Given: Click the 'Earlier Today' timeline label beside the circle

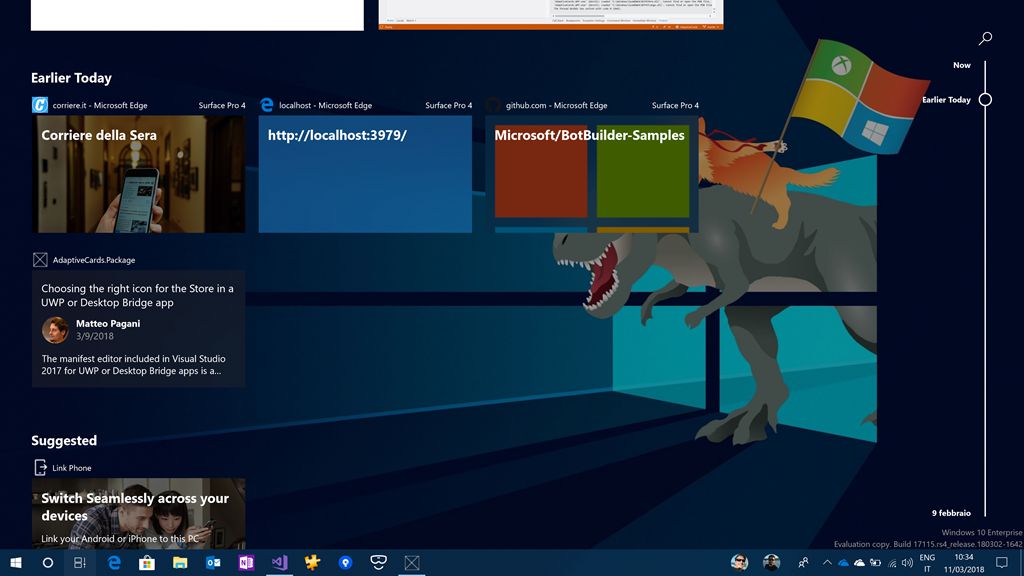Looking at the screenshot, I should pyautogui.click(x=946, y=100).
